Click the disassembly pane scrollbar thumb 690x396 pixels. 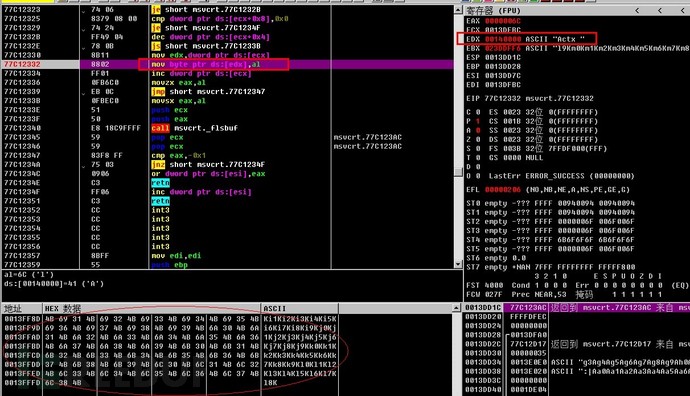tap(458, 172)
